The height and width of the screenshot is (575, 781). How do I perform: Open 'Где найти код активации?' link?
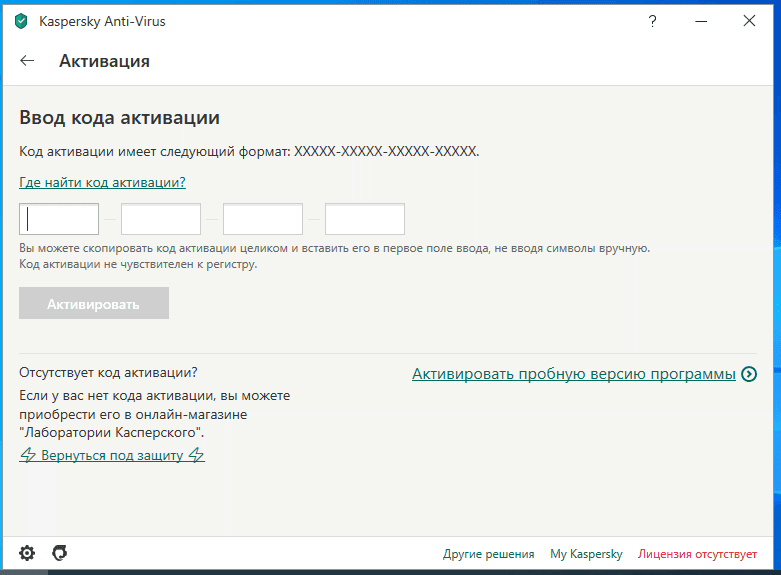[x=102, y=182]
